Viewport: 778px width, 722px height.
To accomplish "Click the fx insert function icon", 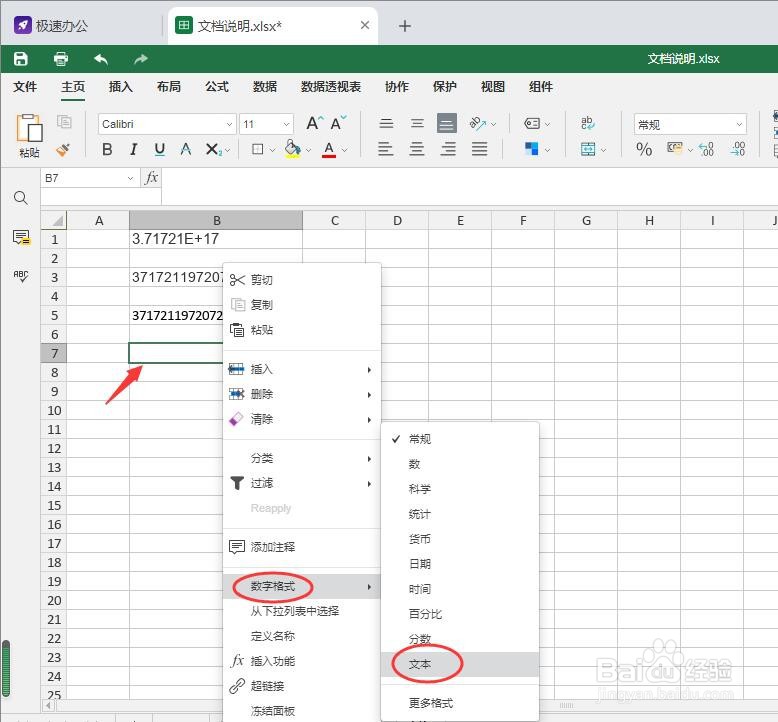I will (151, 178).
